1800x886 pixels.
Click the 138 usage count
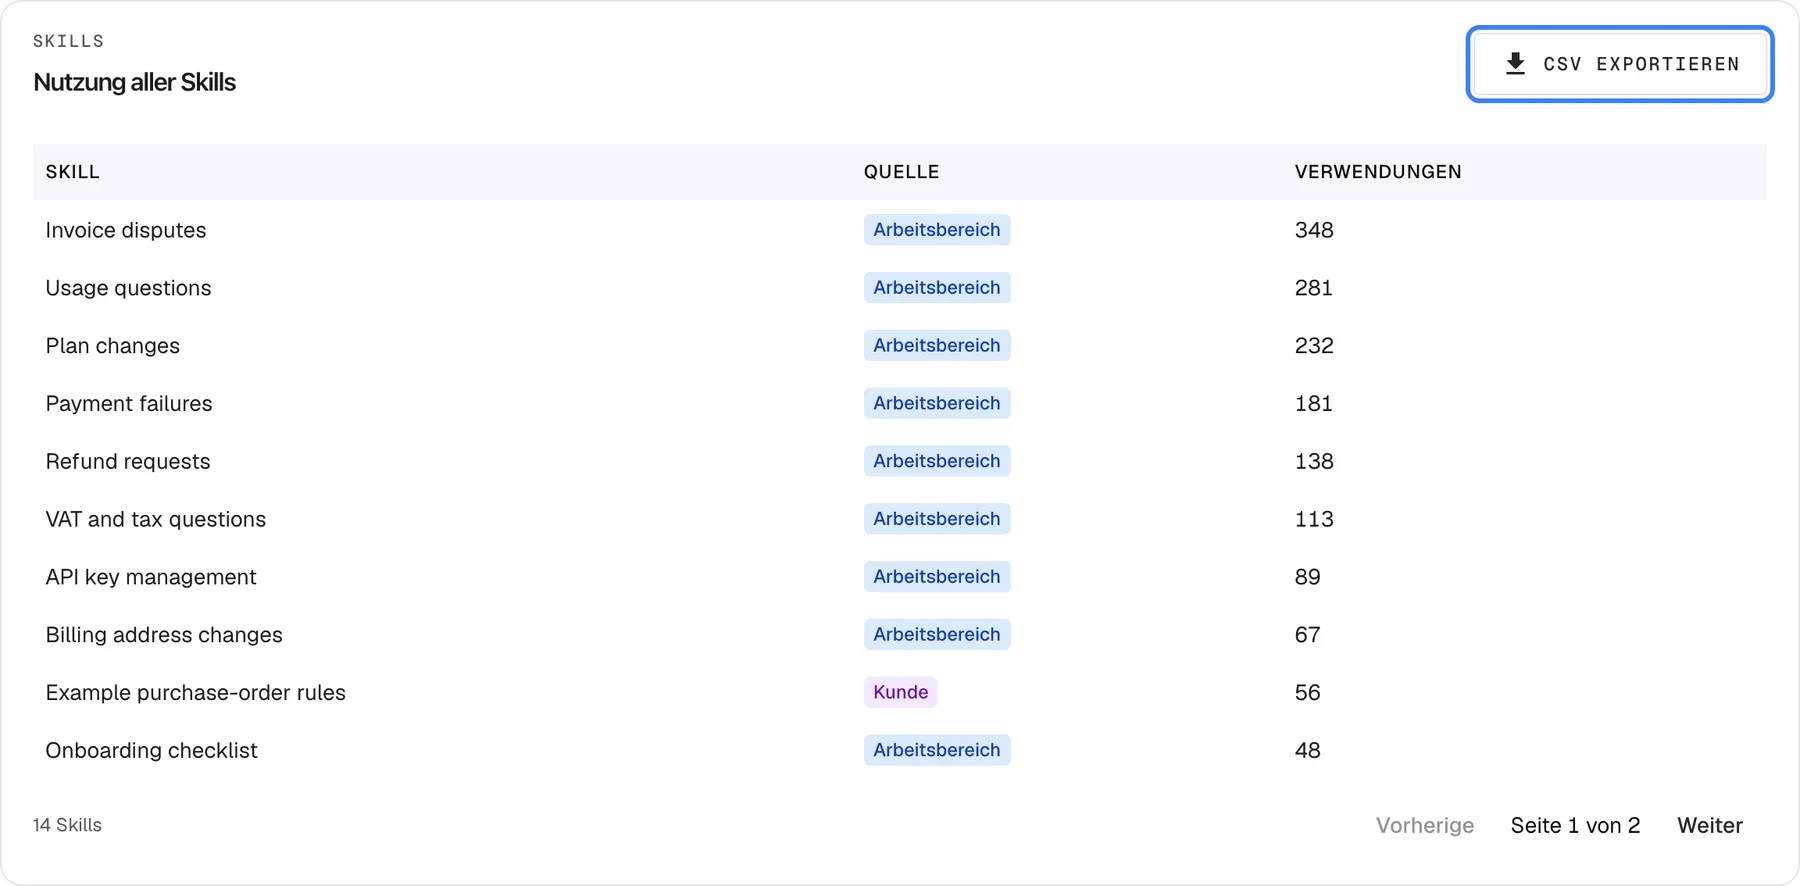pyautogui.click(x=1314, y=462)
